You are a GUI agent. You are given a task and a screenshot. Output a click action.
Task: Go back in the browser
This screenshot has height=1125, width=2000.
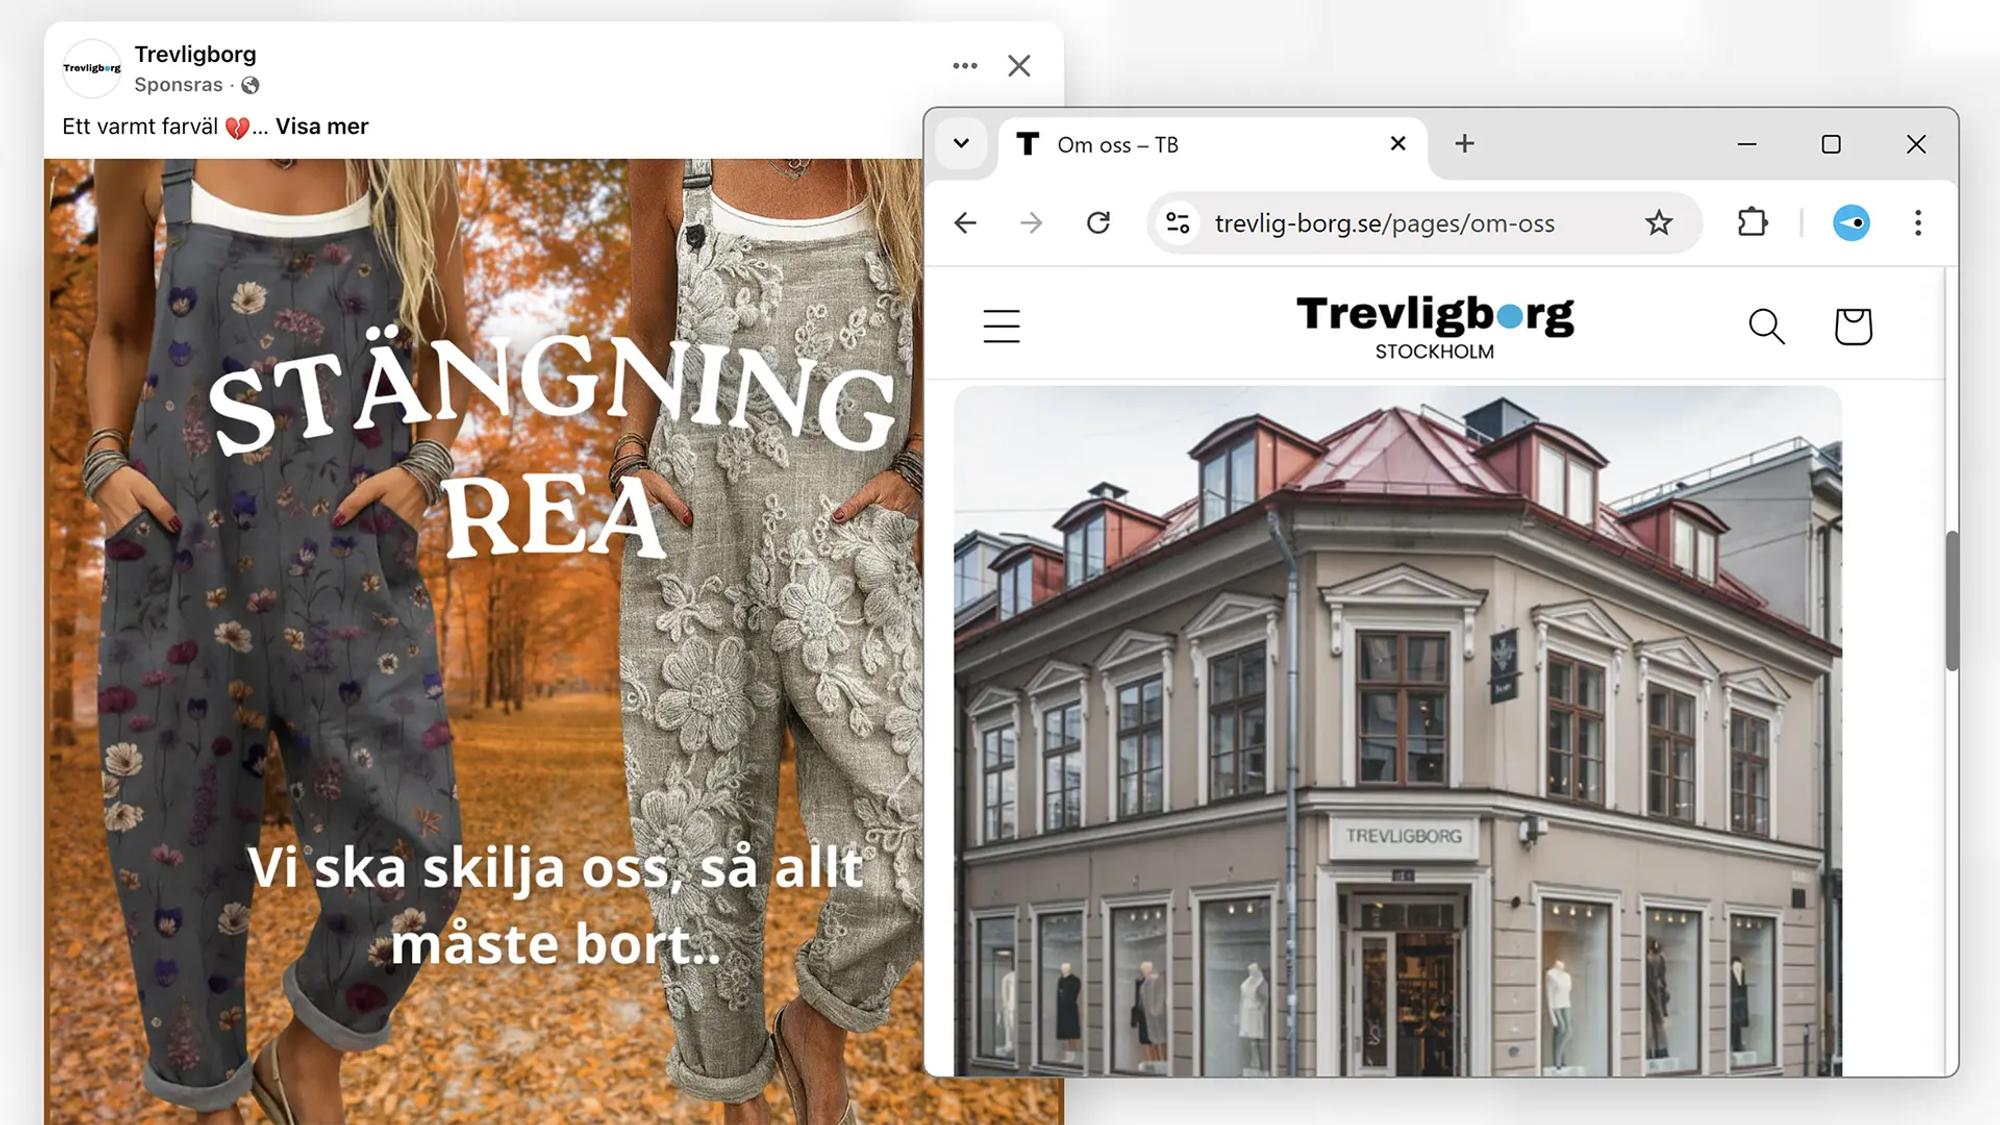pyautogui.click(x=965, y=223)
